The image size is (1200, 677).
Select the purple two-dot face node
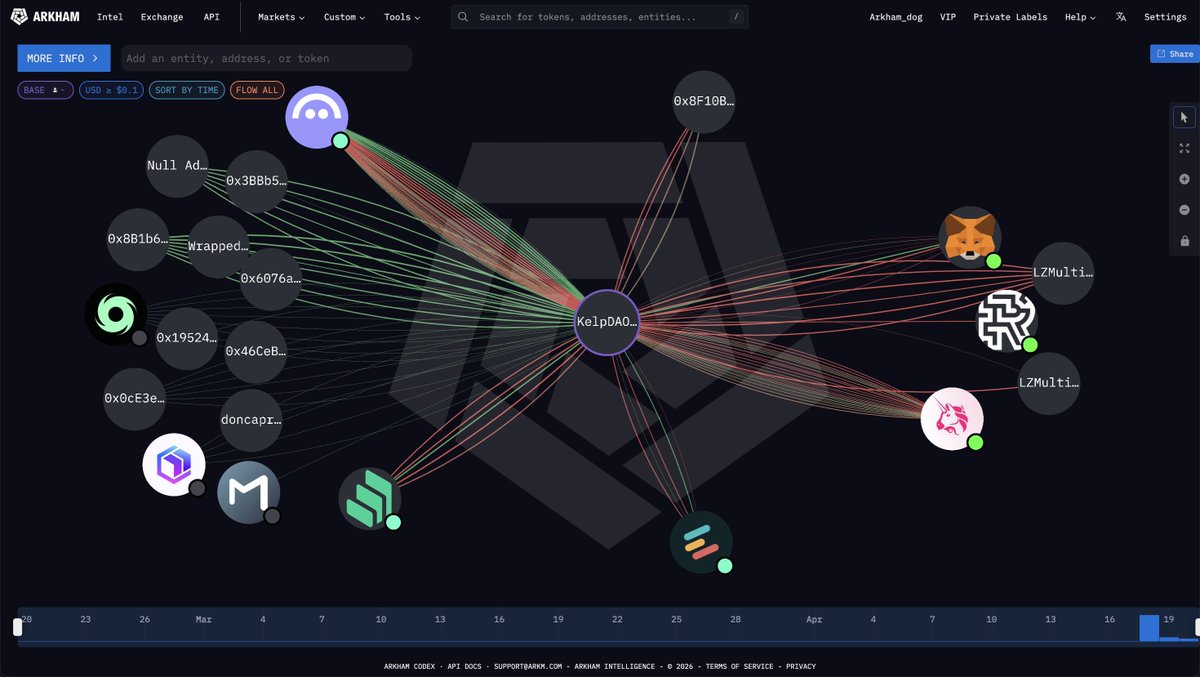pos(317,117)
